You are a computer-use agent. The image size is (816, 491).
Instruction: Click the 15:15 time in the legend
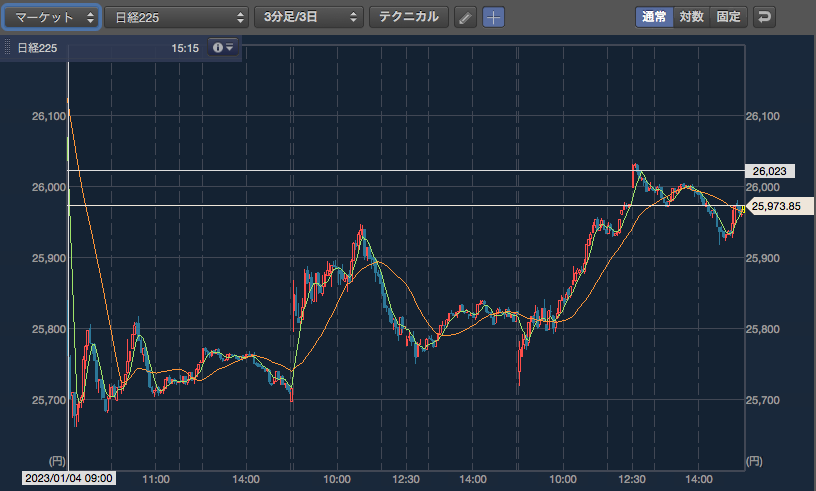coord(185,48)
